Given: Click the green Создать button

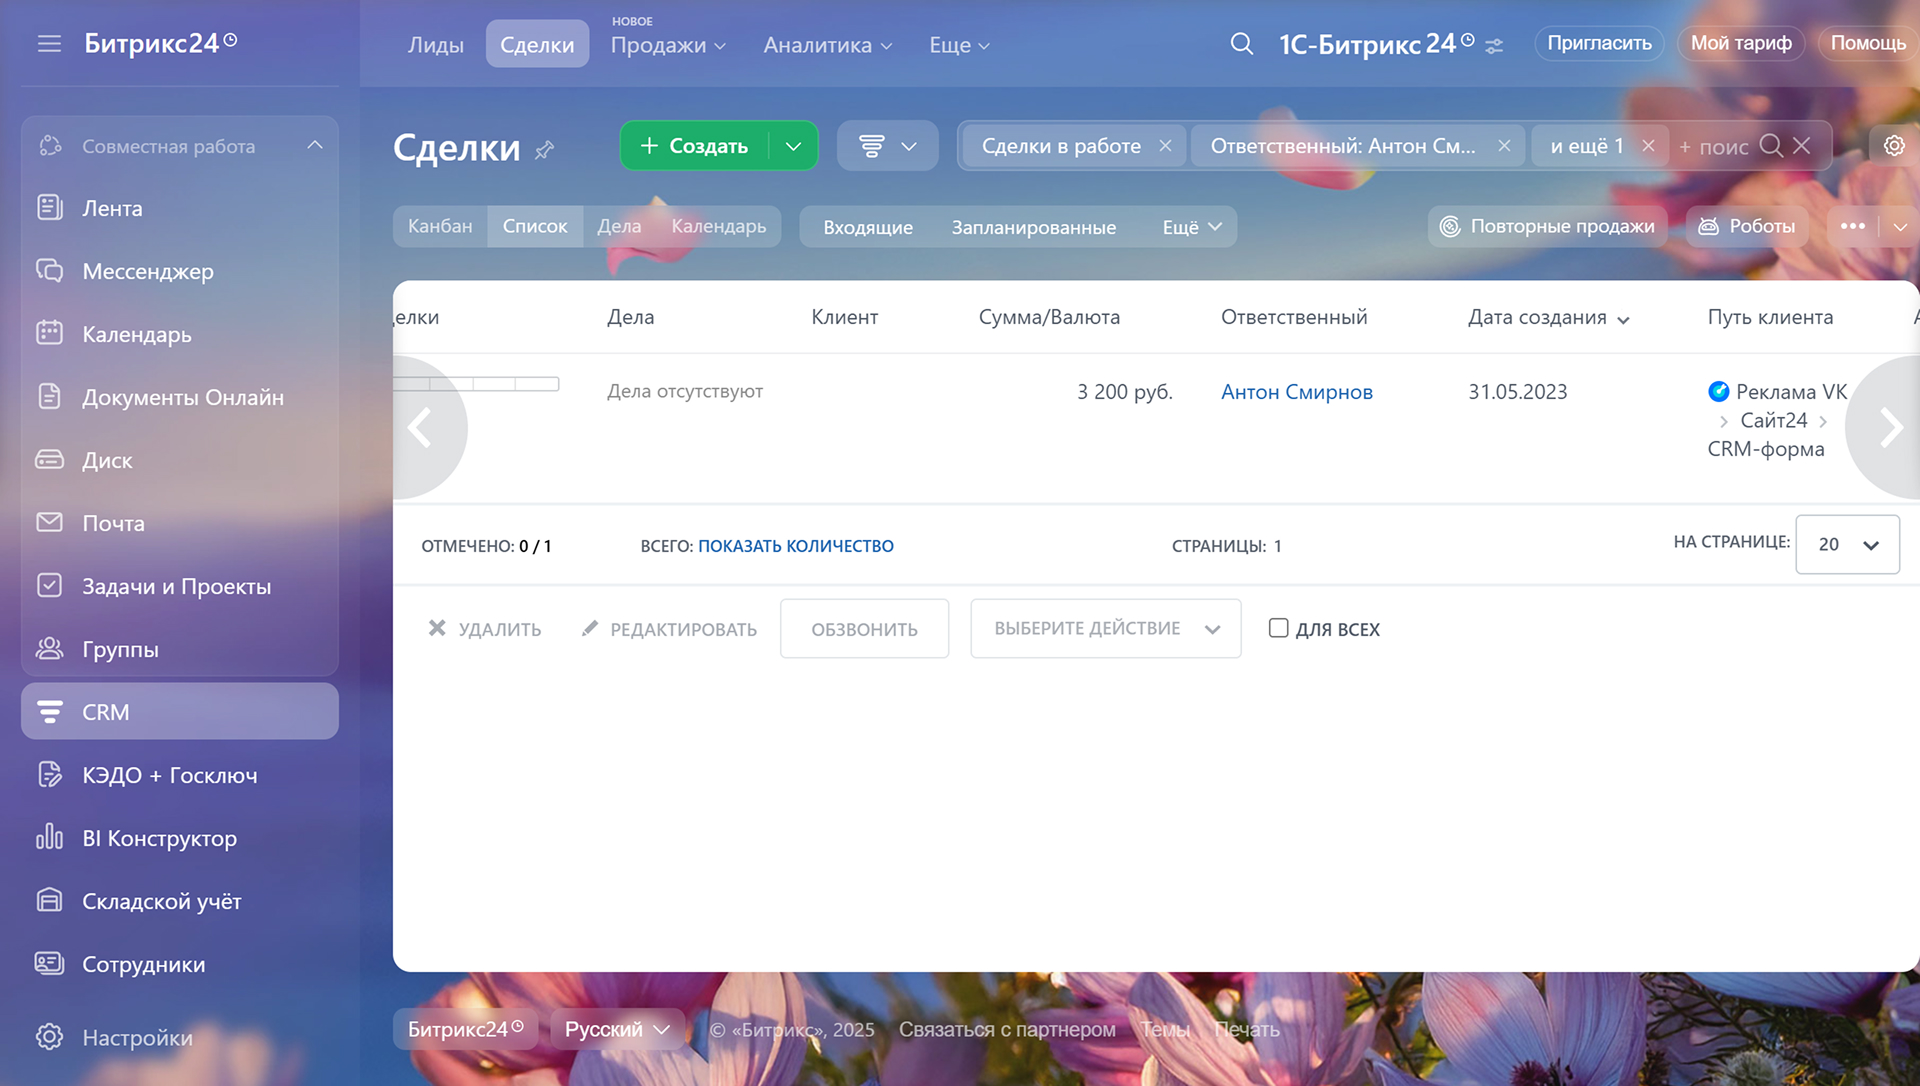Looking at the screenshot, I should click(694, 146).
